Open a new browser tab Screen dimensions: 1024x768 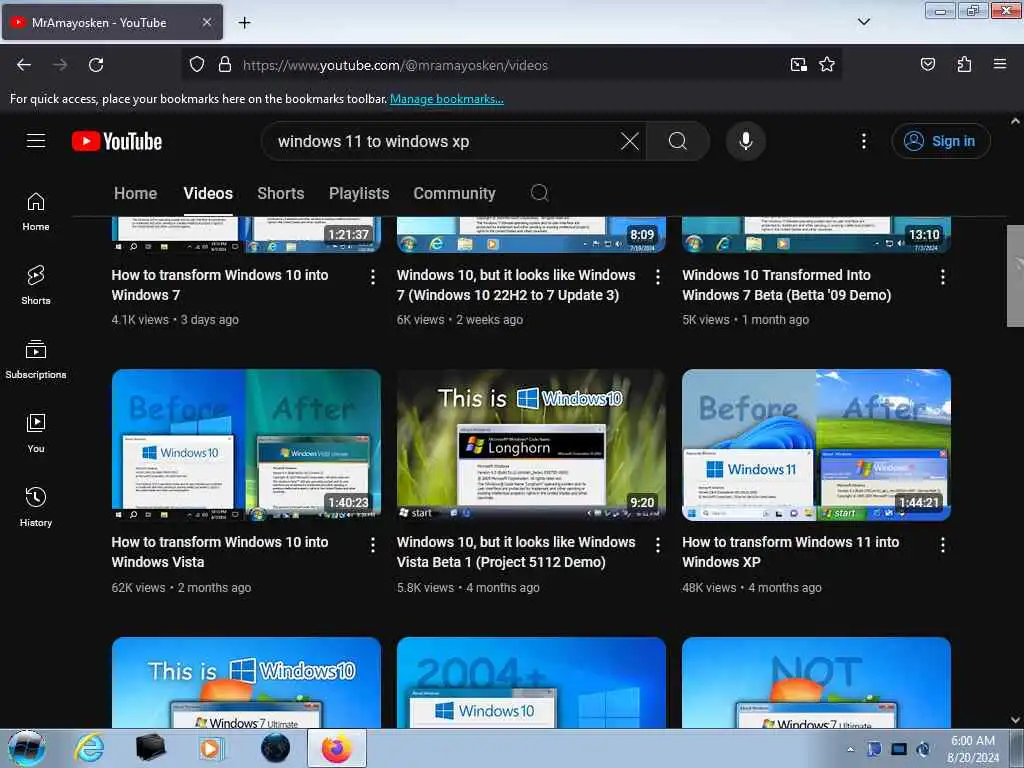tap(244, 23)
